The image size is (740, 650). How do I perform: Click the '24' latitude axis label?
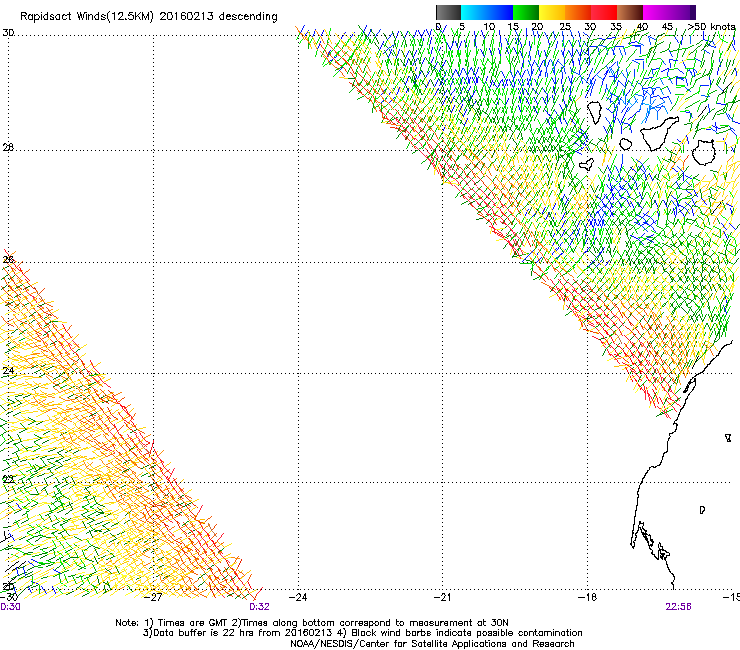point(8,371)
